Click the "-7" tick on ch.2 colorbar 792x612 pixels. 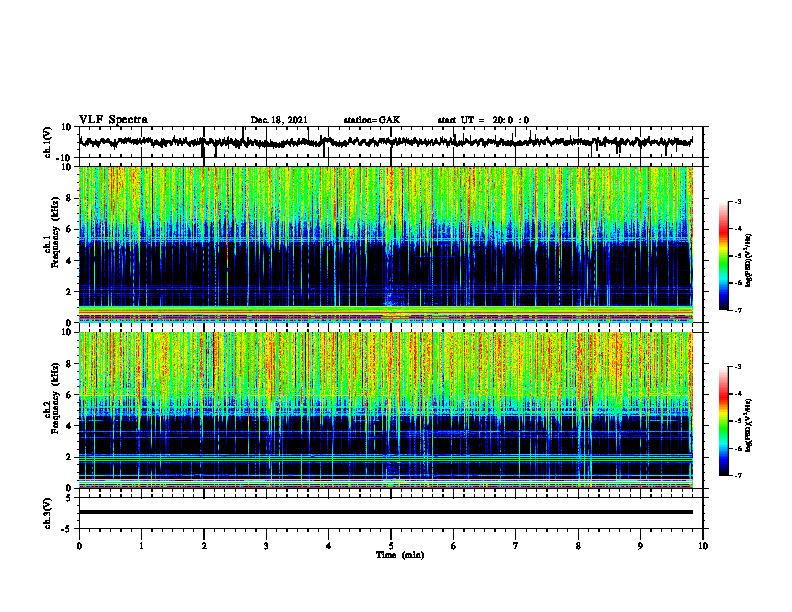pos(738,476)
